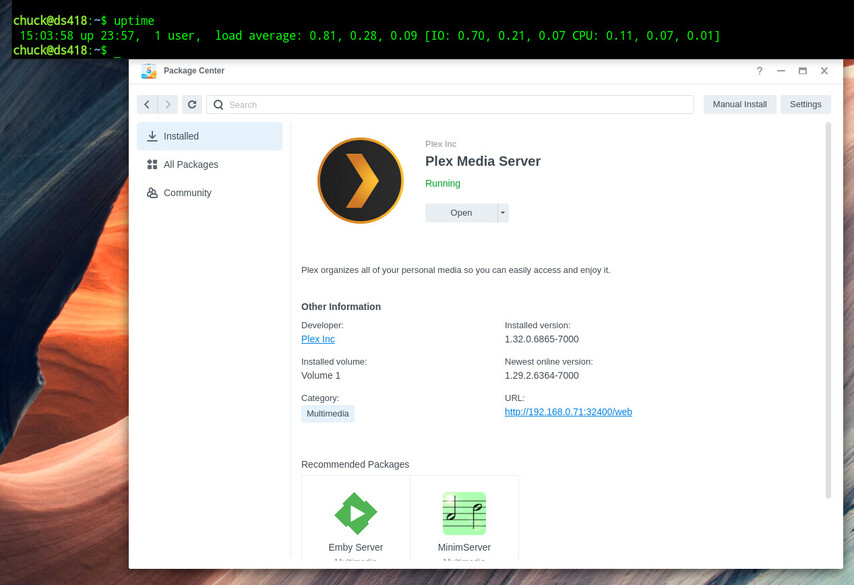Click the Recommended Packages heading
This screenshot has height=585, width=854.
coord(355,465)
